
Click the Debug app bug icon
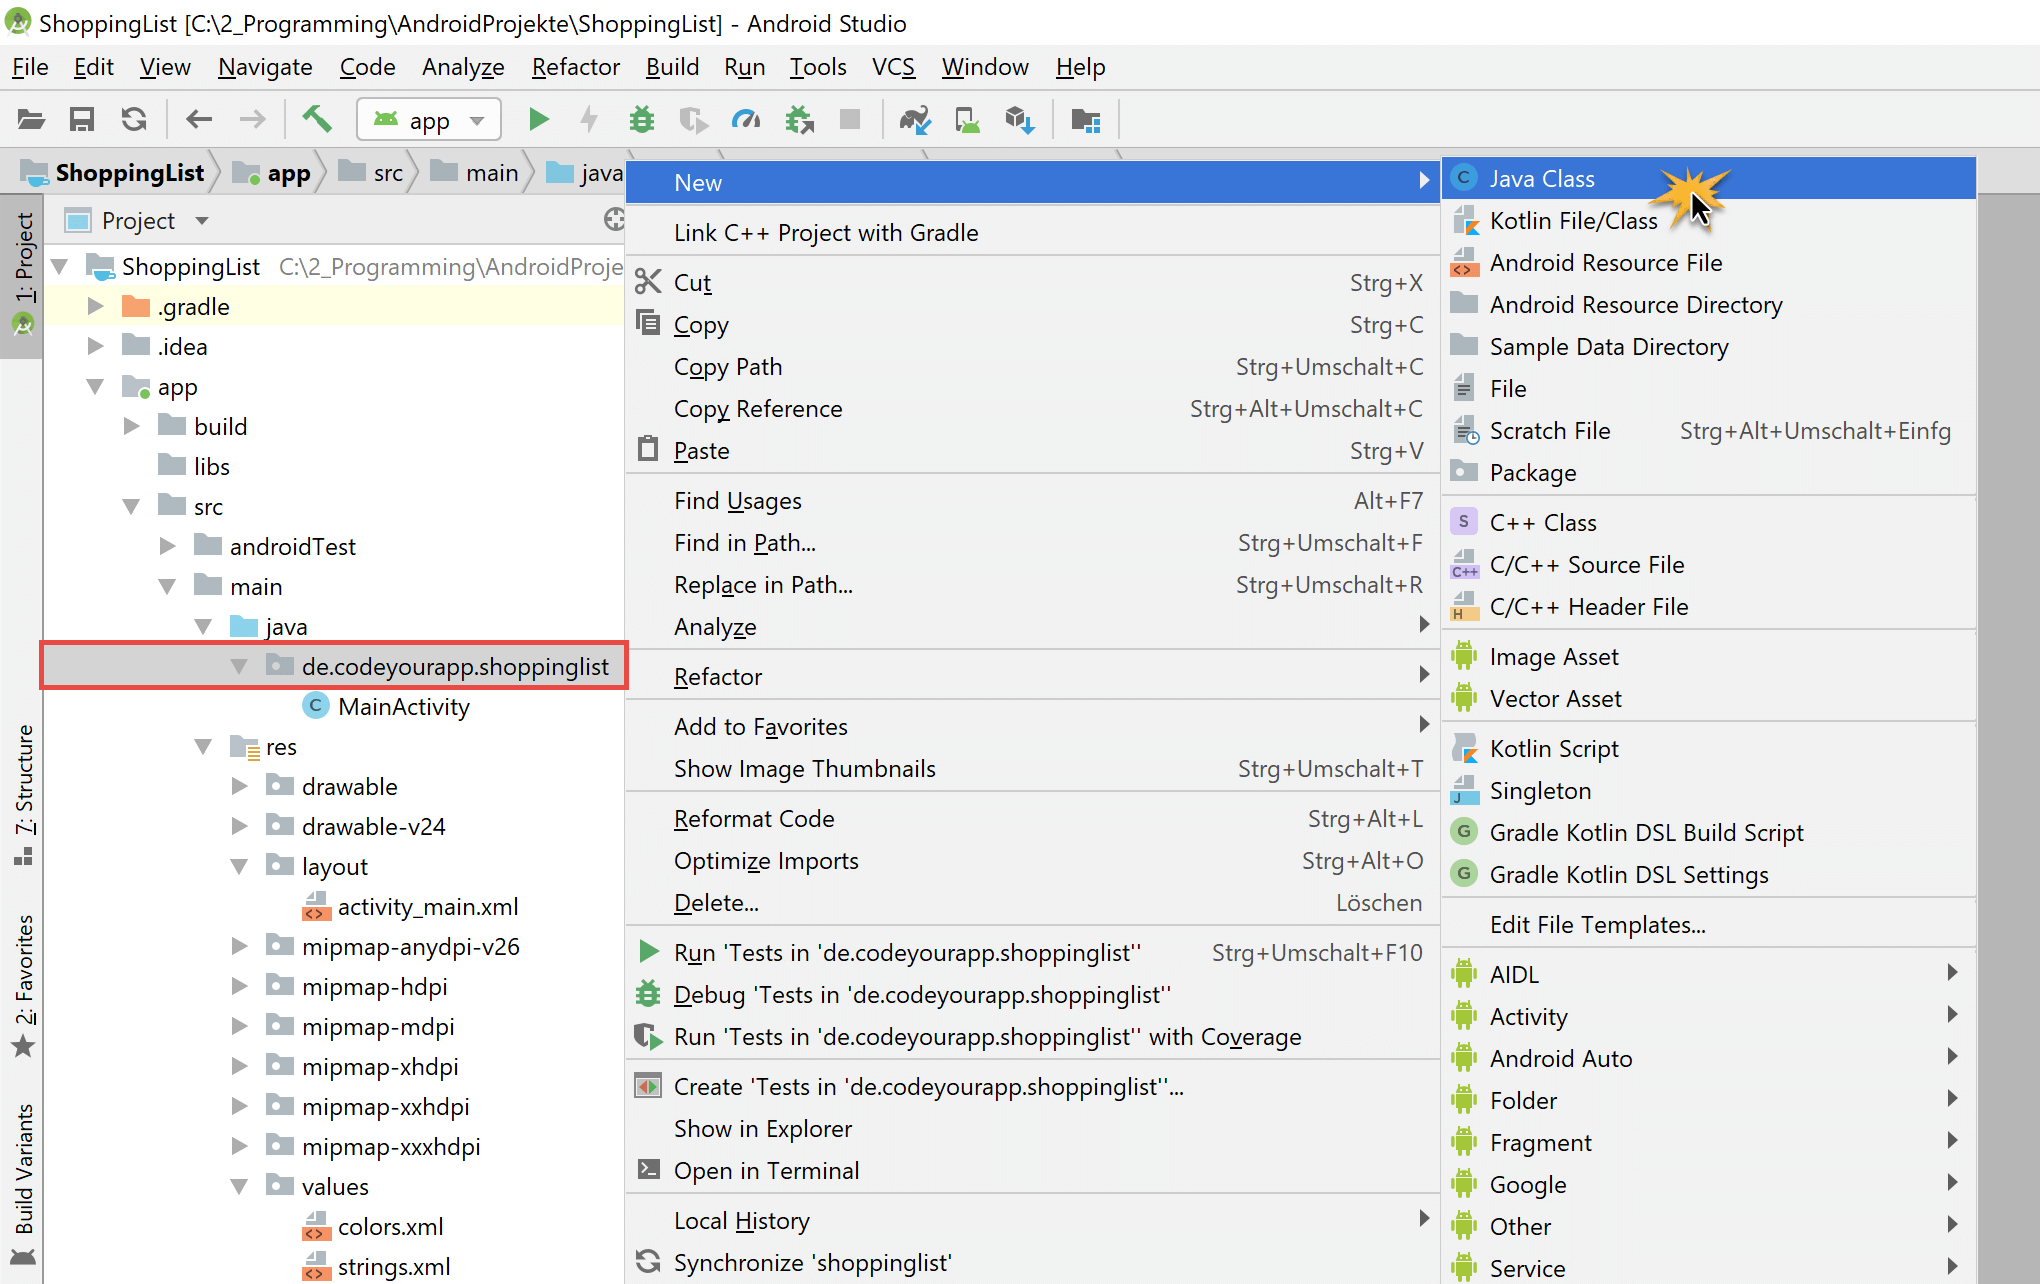point(642,120)
